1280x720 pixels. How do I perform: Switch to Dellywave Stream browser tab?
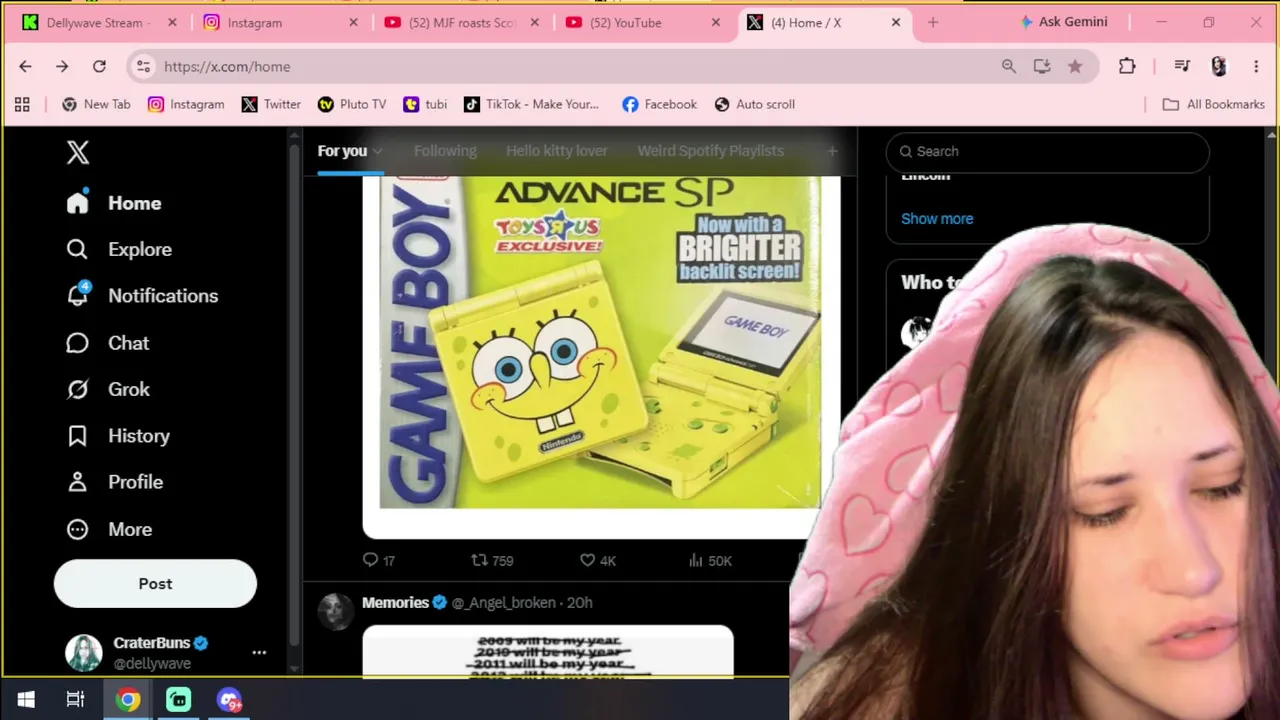click(99, 22)
